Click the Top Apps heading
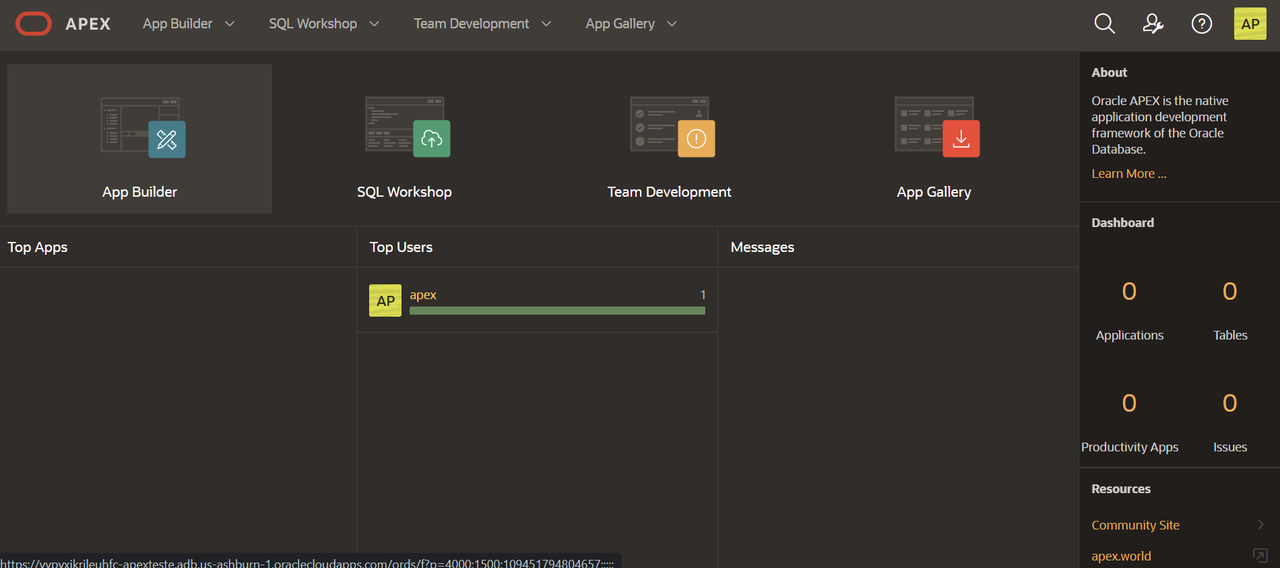The width and height of the screenshot is (1280, 568). pos(38,247)
